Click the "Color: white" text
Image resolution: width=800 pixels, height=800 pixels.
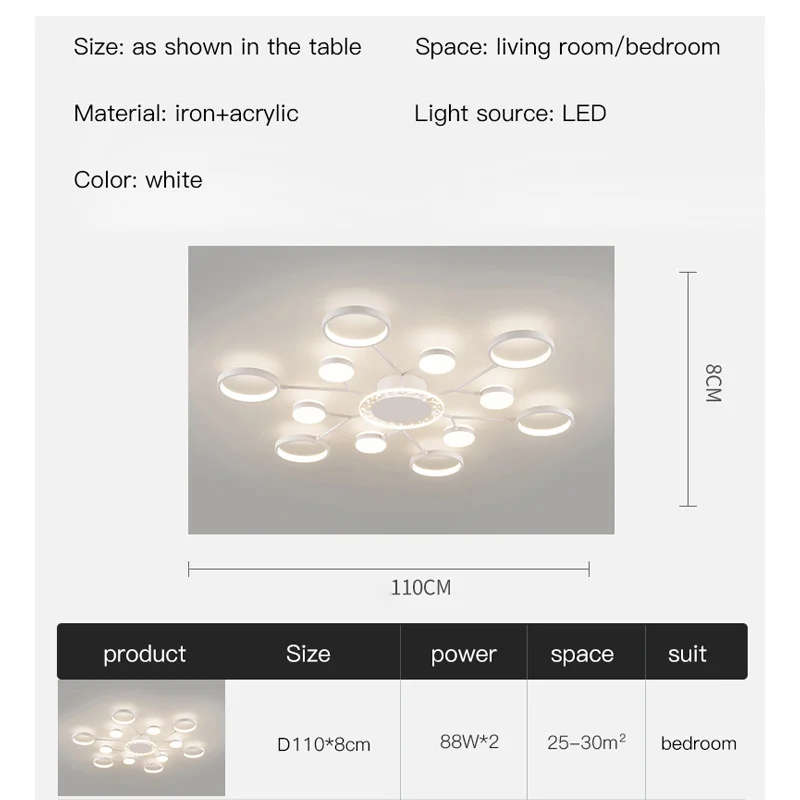(x=138, y=180)
